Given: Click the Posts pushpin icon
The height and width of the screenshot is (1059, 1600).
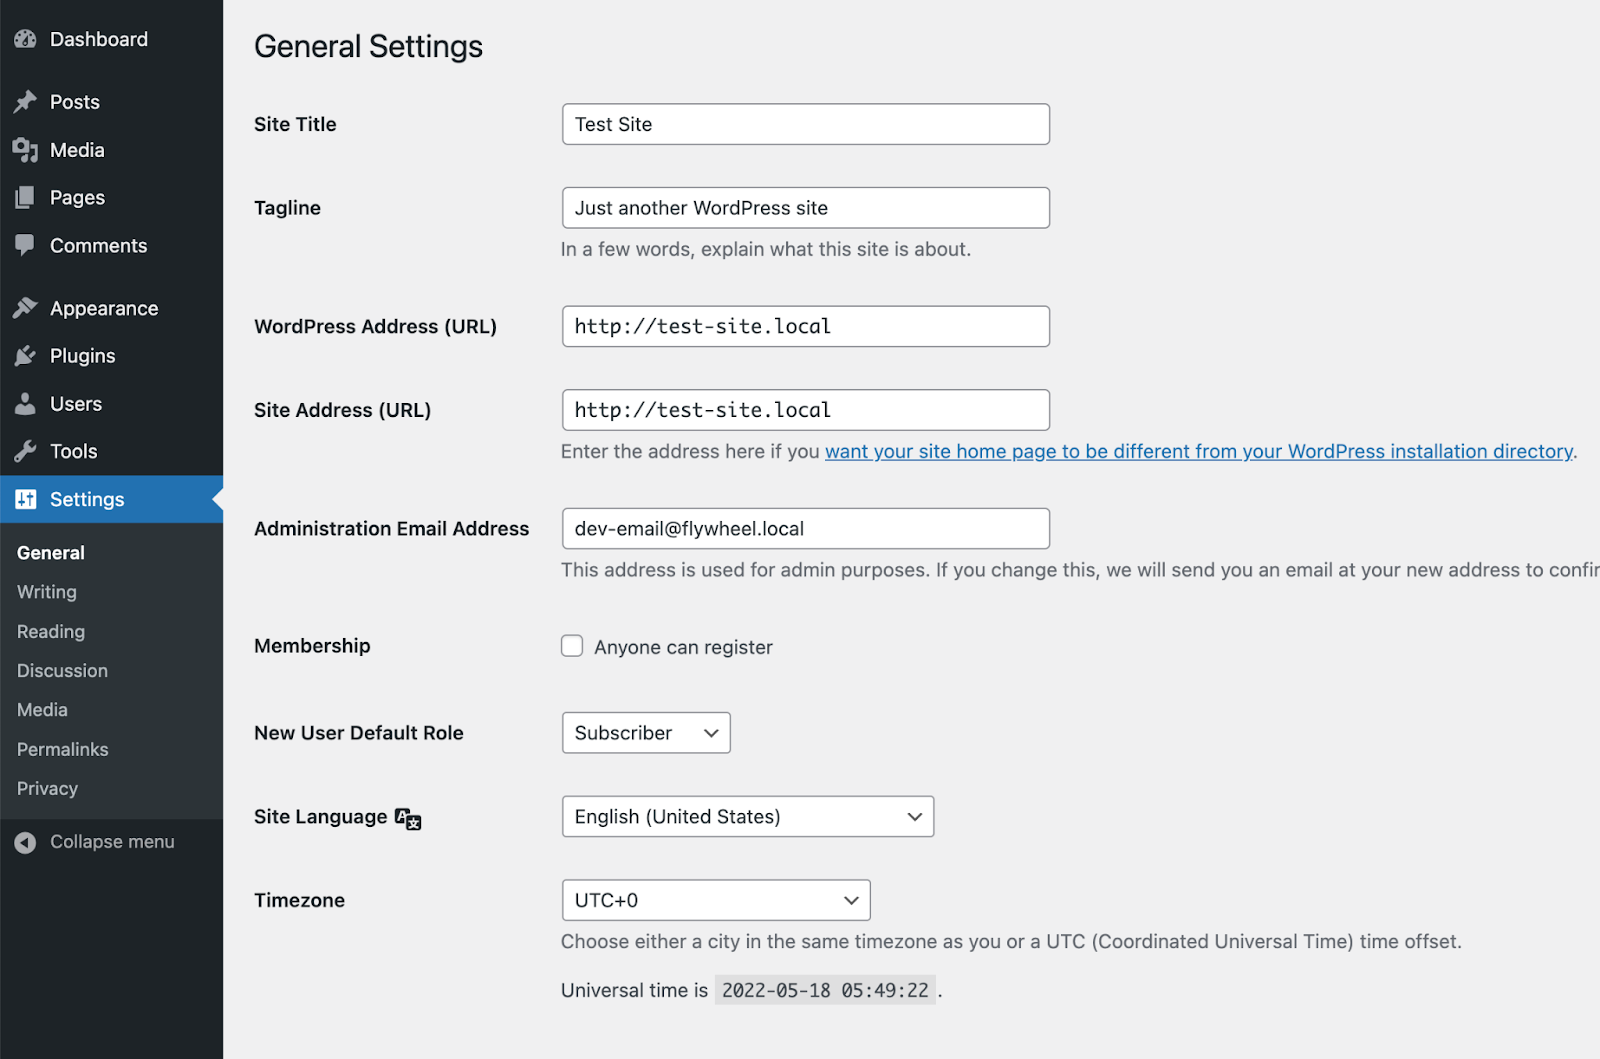Looking at the screenshot, I should (25, 102).
